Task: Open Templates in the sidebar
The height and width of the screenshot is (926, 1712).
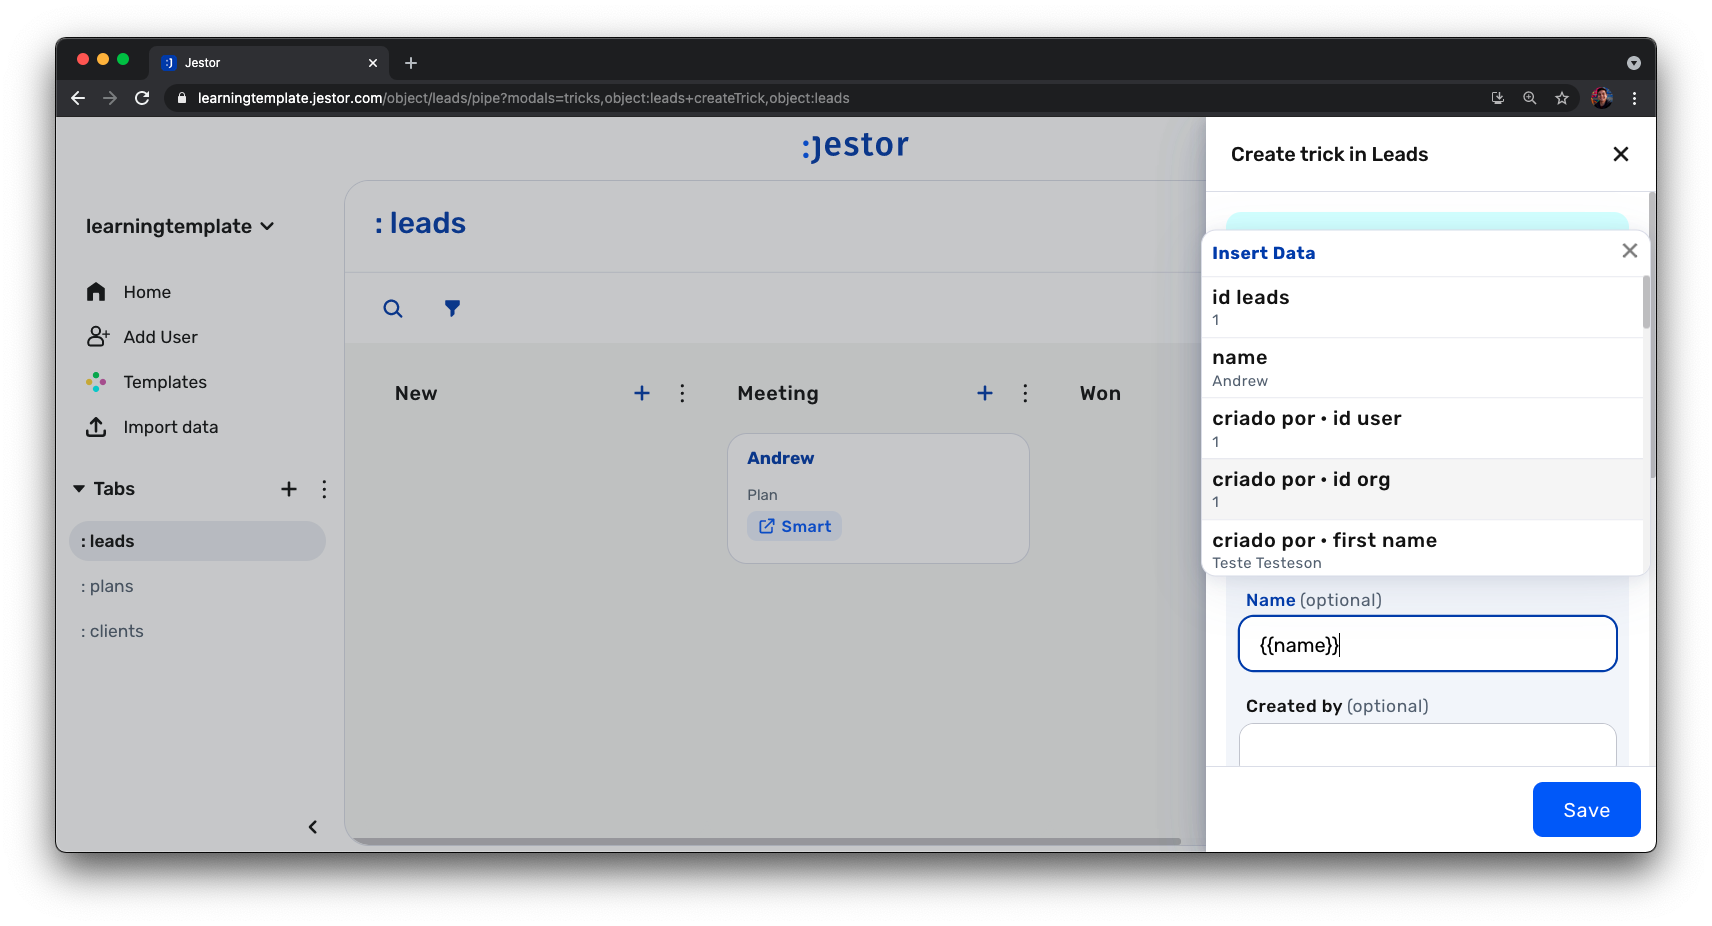Action: coord(165,382)
